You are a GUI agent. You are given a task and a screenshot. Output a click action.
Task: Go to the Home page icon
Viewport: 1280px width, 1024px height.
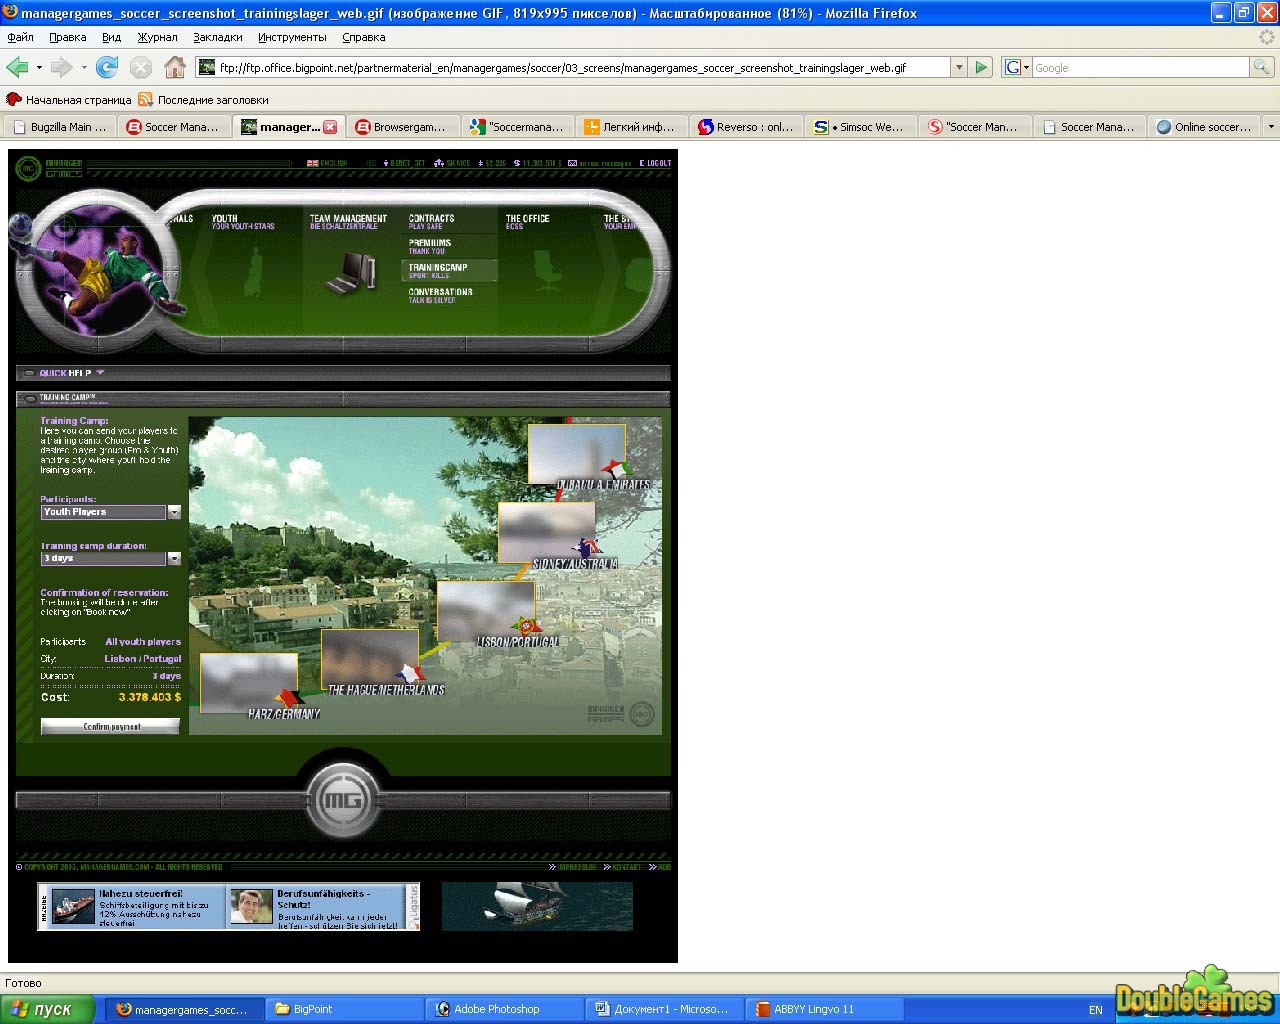point(175,68)
